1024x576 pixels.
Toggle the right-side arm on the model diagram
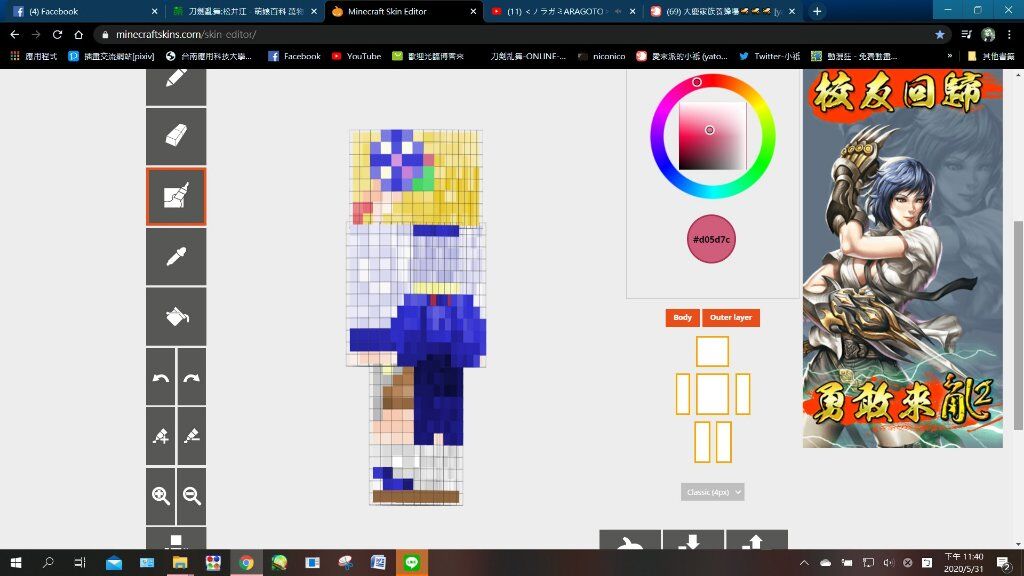743,394
